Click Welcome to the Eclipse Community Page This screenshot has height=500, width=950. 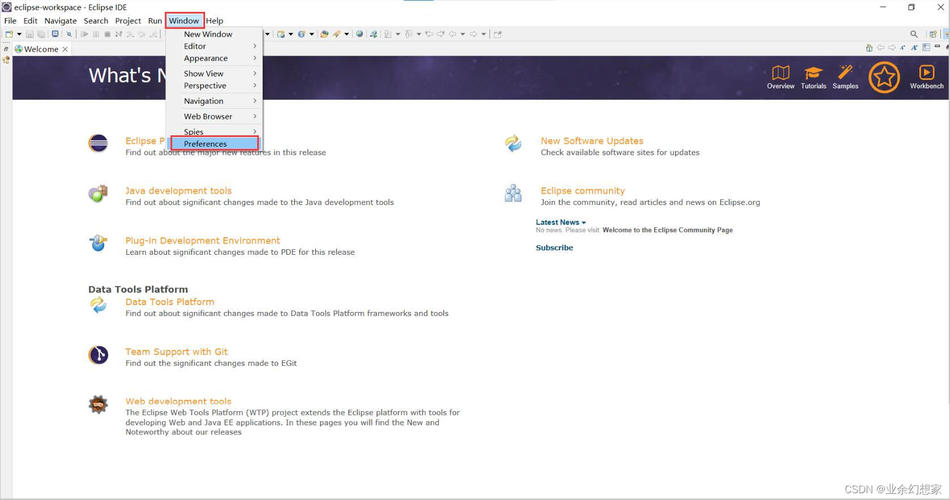[x=668, y=230]
